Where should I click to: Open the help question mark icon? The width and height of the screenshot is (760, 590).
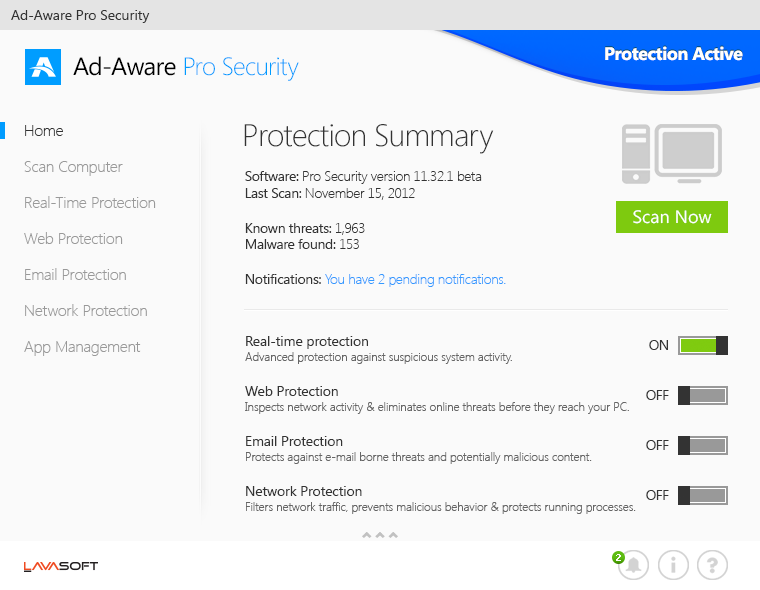712,565
